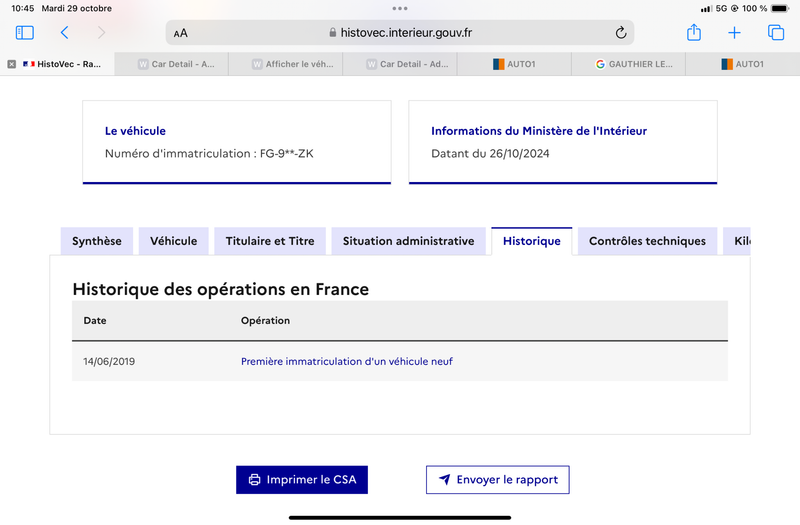800x525 pixels.
Task: Click the Imprimer le CSA button
Action: point(302,480)
